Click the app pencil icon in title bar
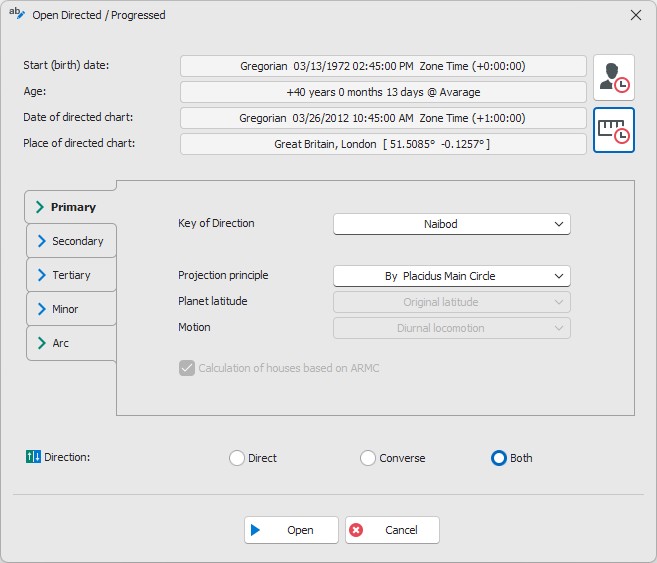Image resolution: width=657 pixels, height=563 pixels. pyautogui.click(x=17, y=13)
